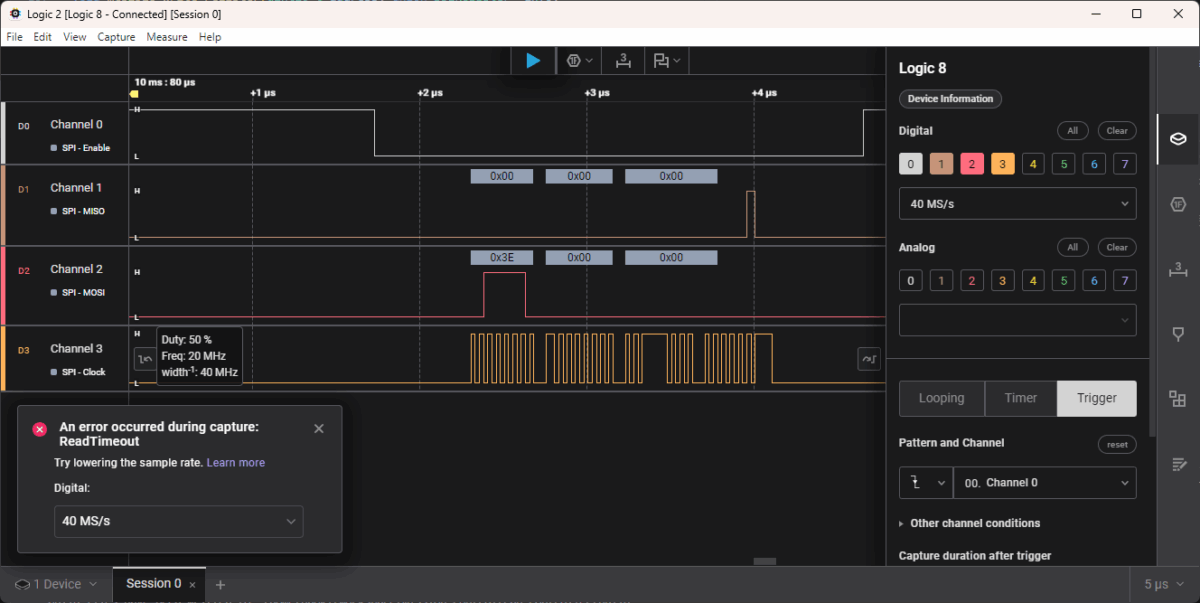The image size is (1200, 603).
Task: Add a new session with the plus tab
Action: (221, 584)
